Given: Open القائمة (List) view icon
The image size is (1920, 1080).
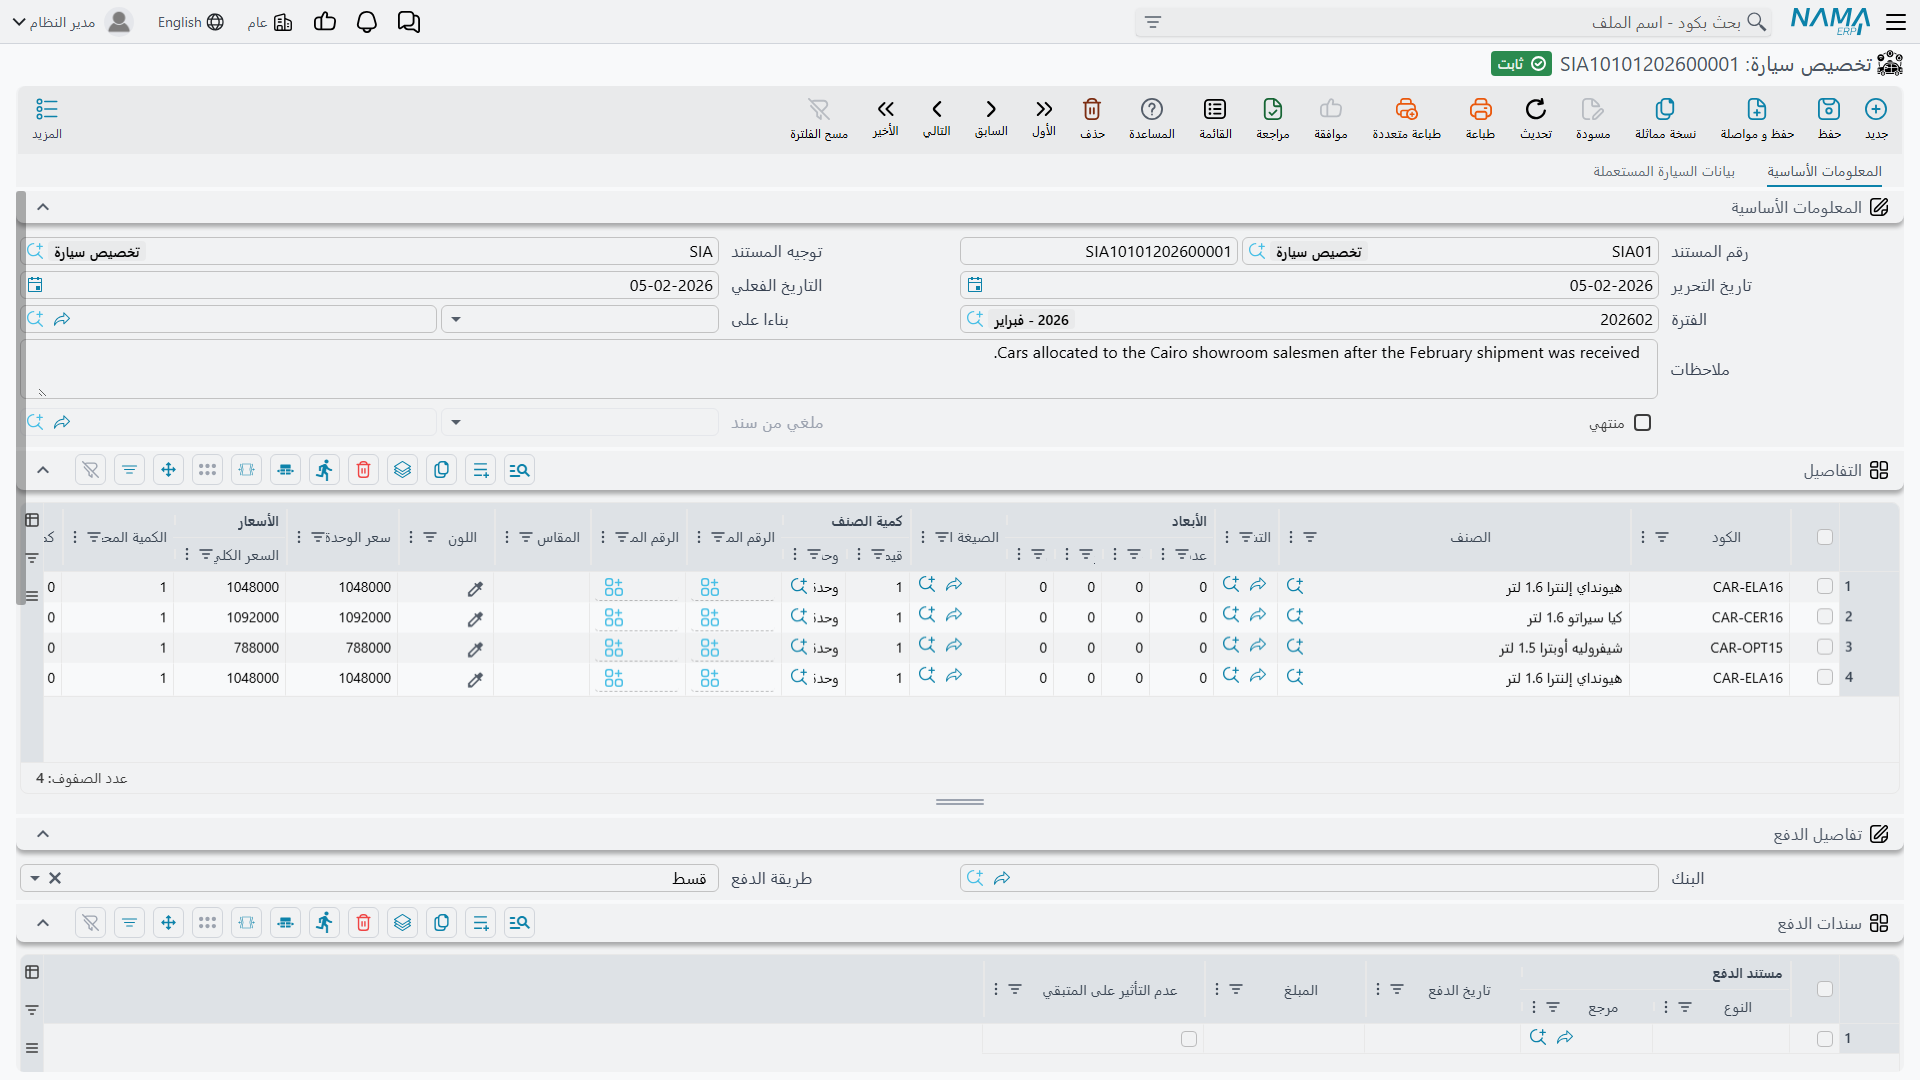Looking at the screenshot, I should (1215, 119).
